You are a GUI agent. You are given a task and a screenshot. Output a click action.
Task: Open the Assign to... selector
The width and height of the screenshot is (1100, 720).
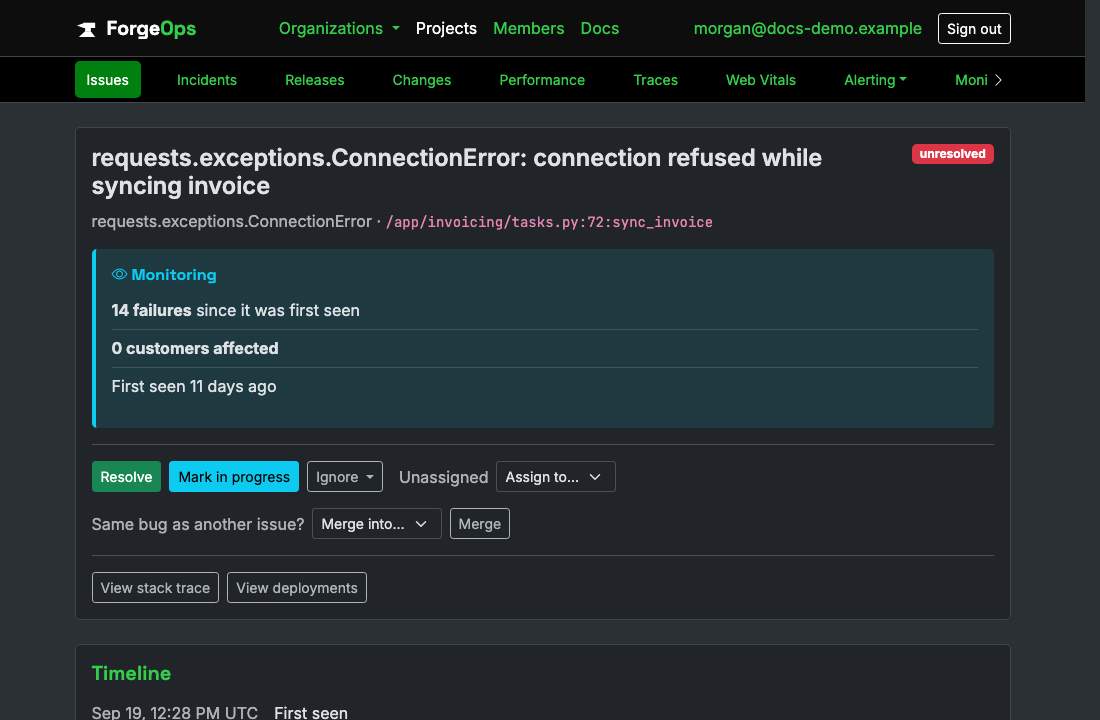[x=556, y=477]
